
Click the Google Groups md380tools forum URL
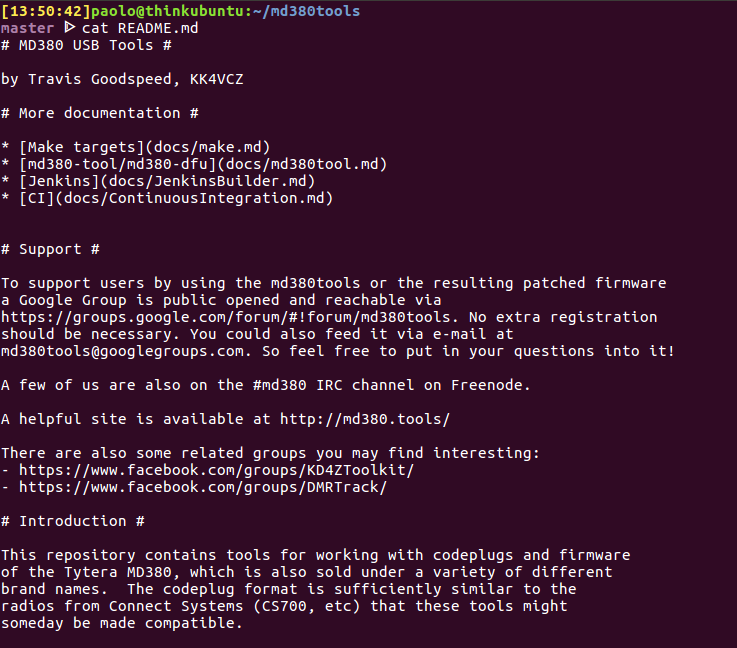click(225, 318)
